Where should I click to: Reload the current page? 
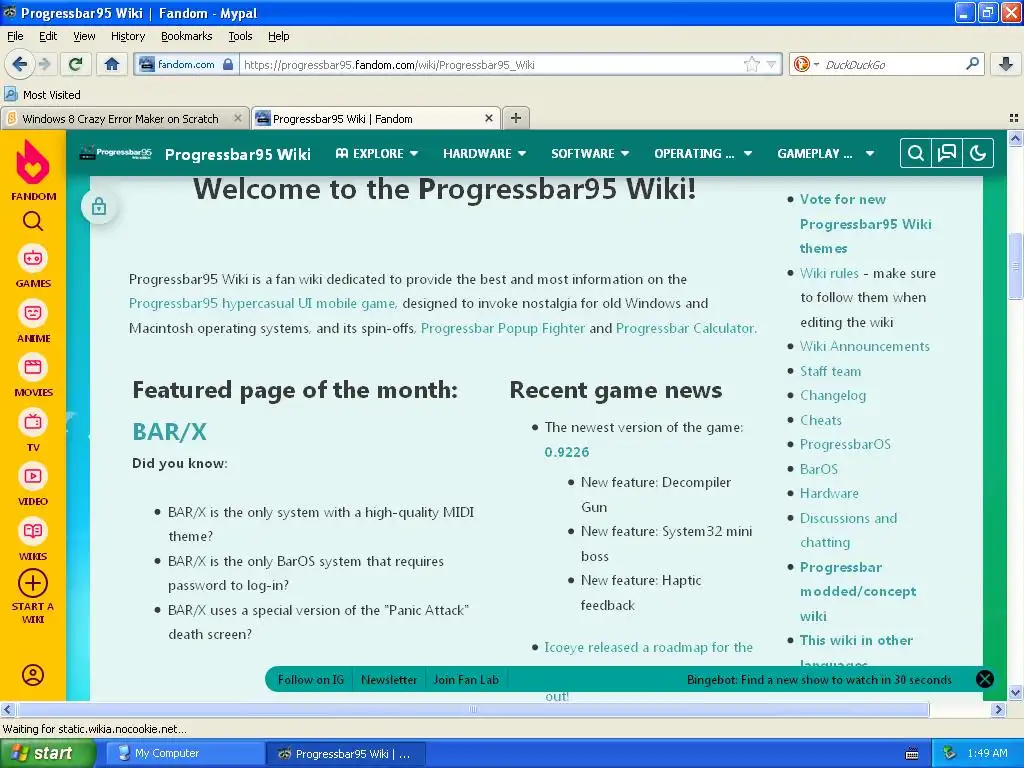click(76, 64)
